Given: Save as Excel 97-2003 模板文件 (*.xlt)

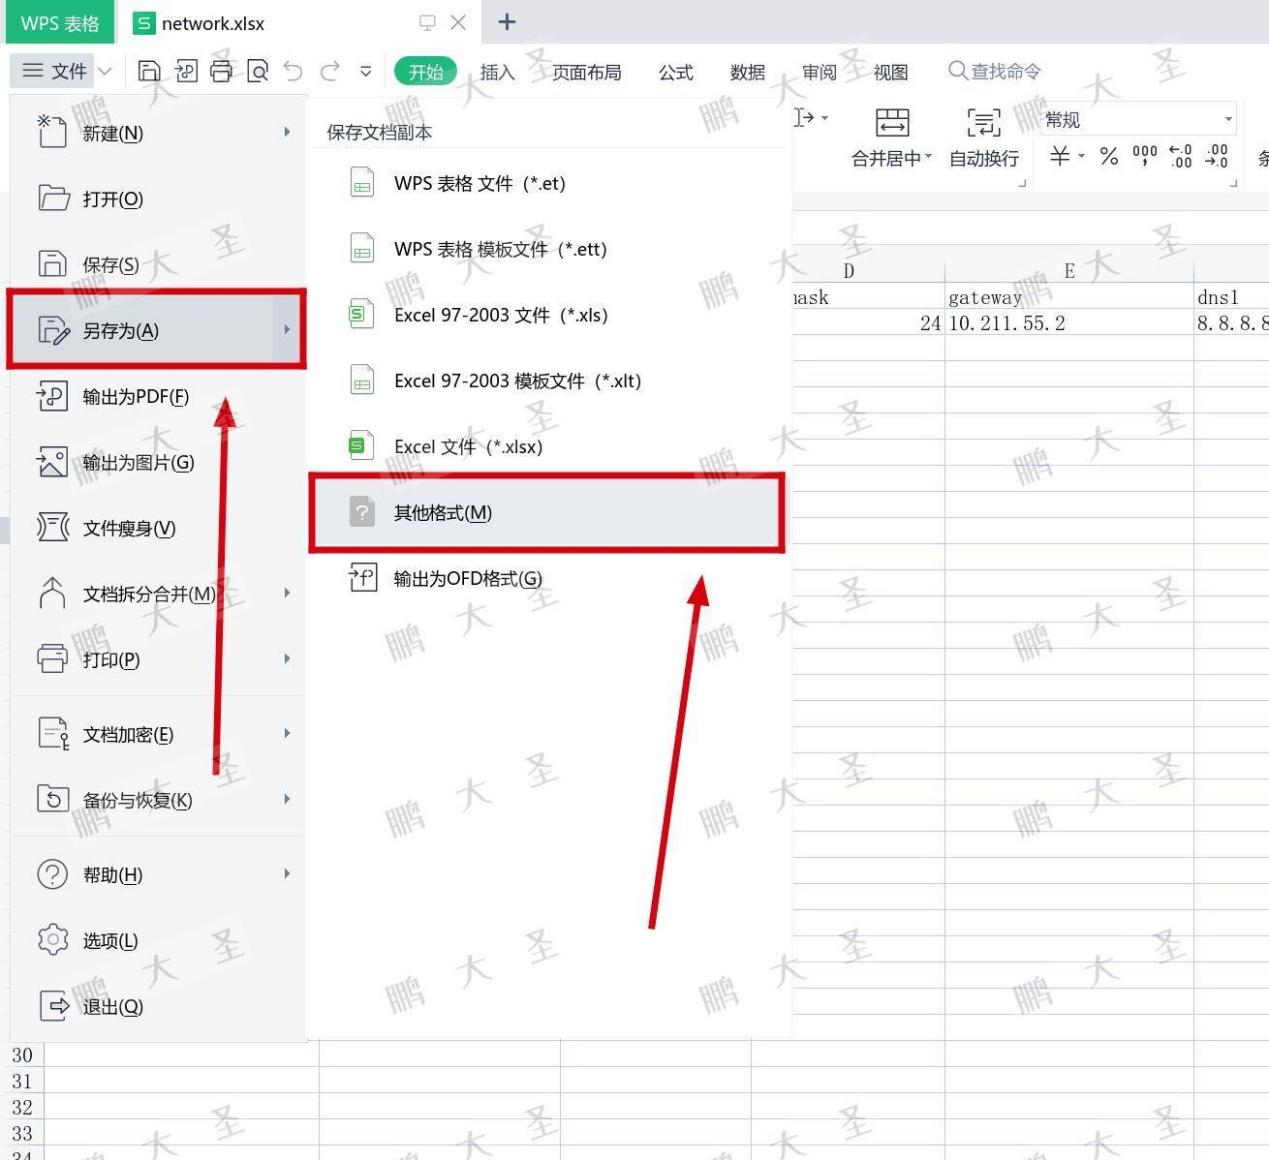Looking at the screenshot, I should 549,381.
